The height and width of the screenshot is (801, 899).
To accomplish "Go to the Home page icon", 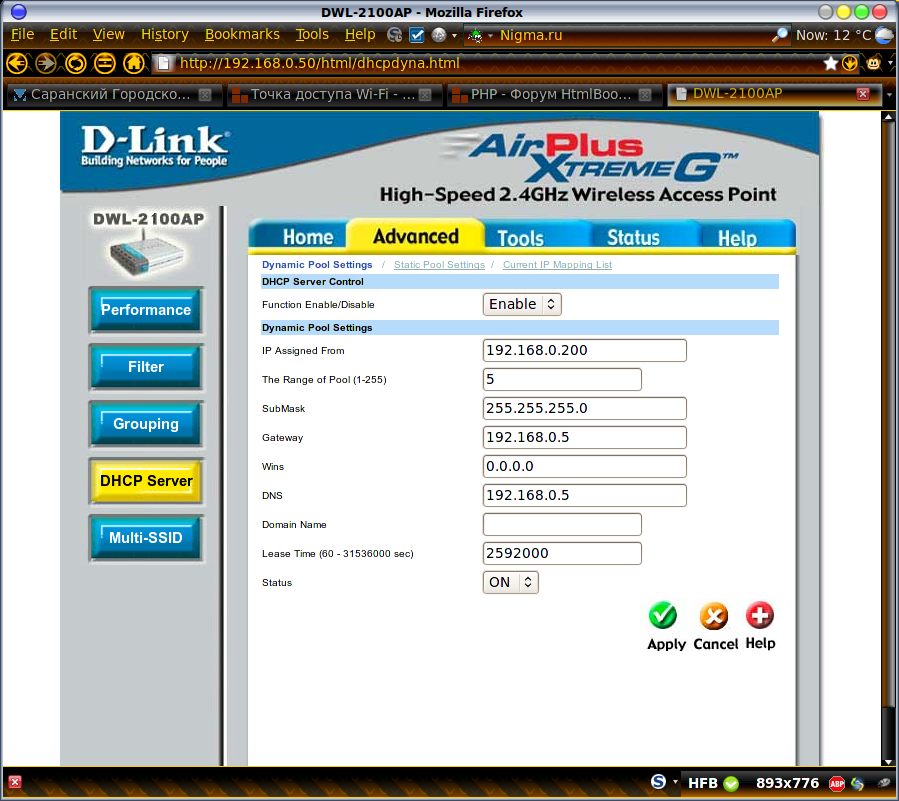I will click(134, 63).
